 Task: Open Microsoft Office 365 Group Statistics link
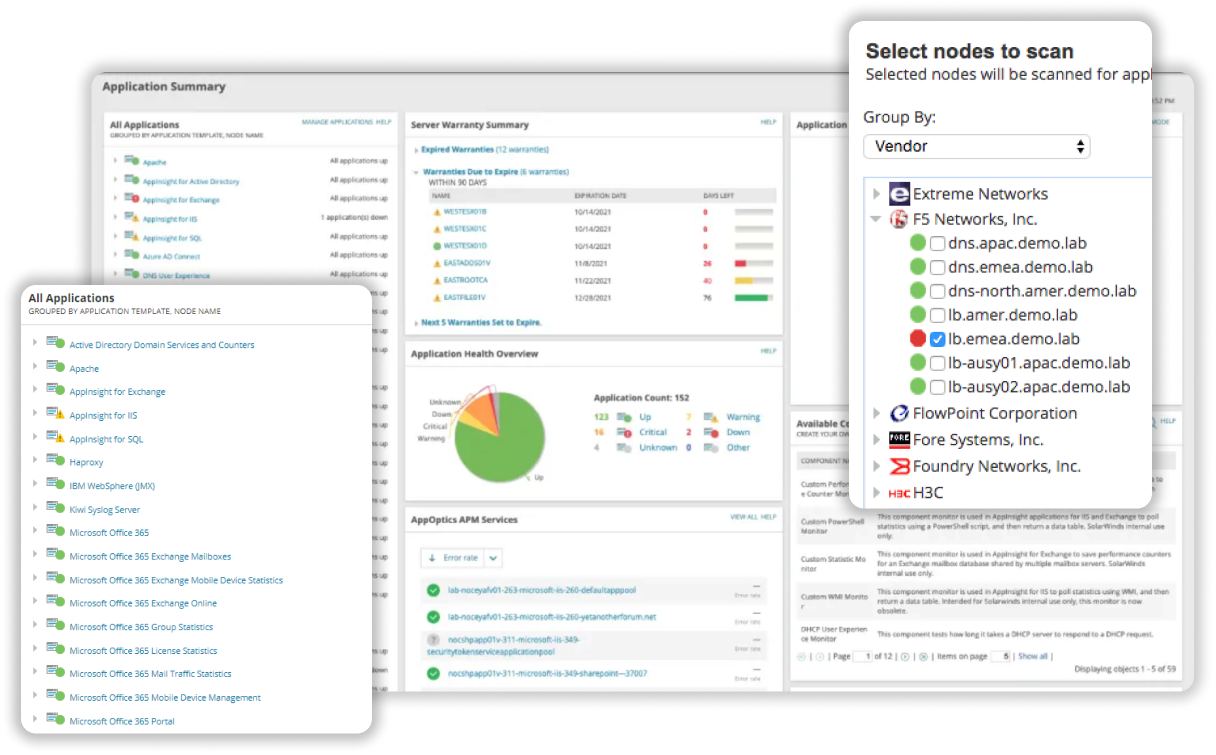(x=141, y=627)
